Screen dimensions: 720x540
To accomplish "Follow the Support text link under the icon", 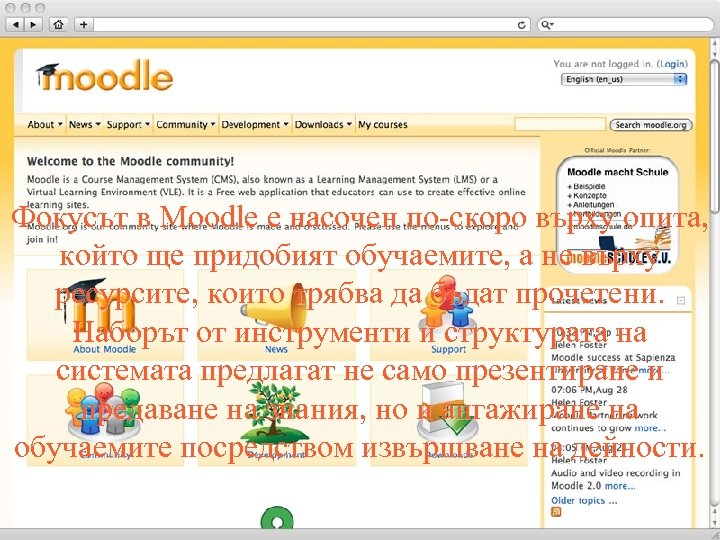I will pos(448,349).
